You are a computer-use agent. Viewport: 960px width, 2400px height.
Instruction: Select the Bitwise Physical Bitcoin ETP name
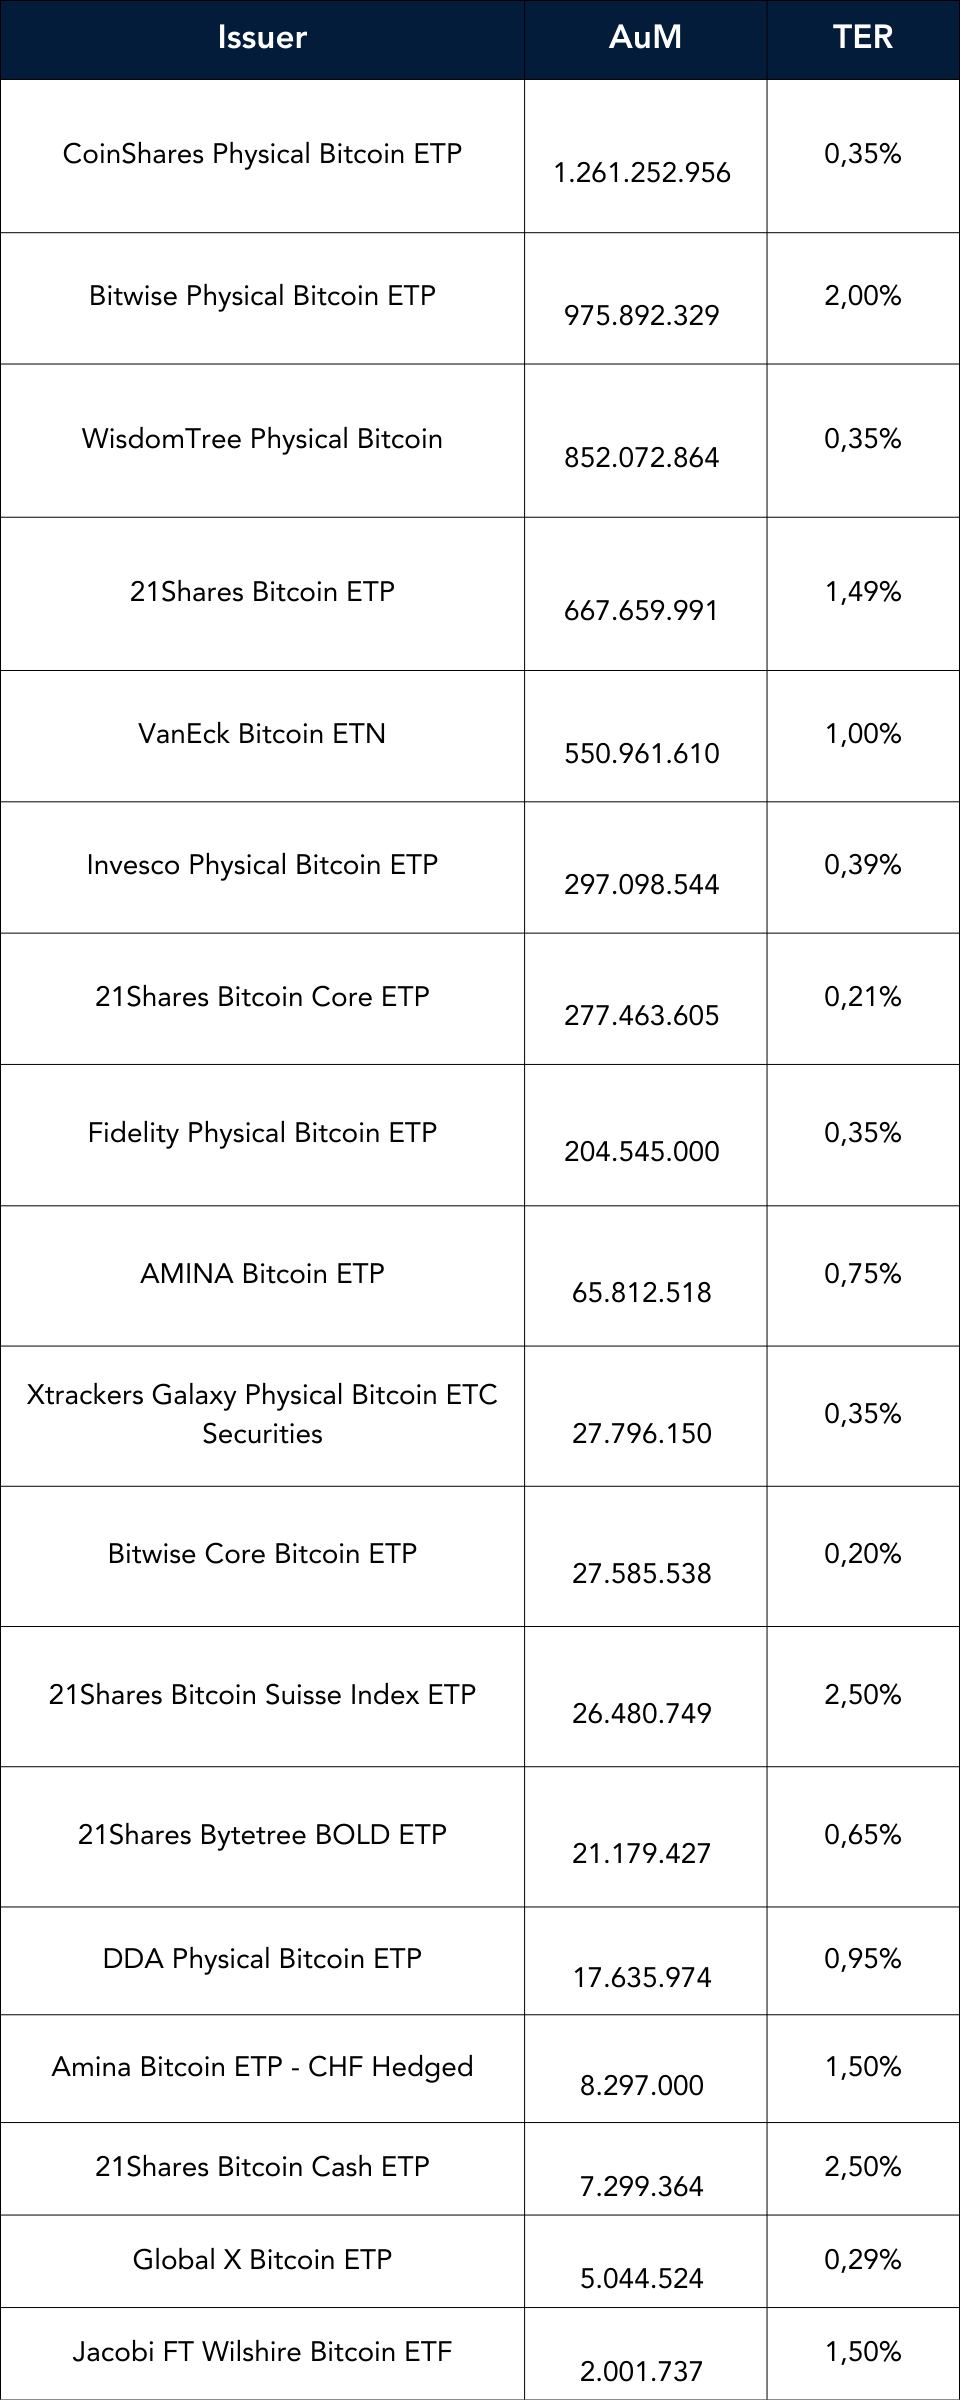click(x=262, y=296)
